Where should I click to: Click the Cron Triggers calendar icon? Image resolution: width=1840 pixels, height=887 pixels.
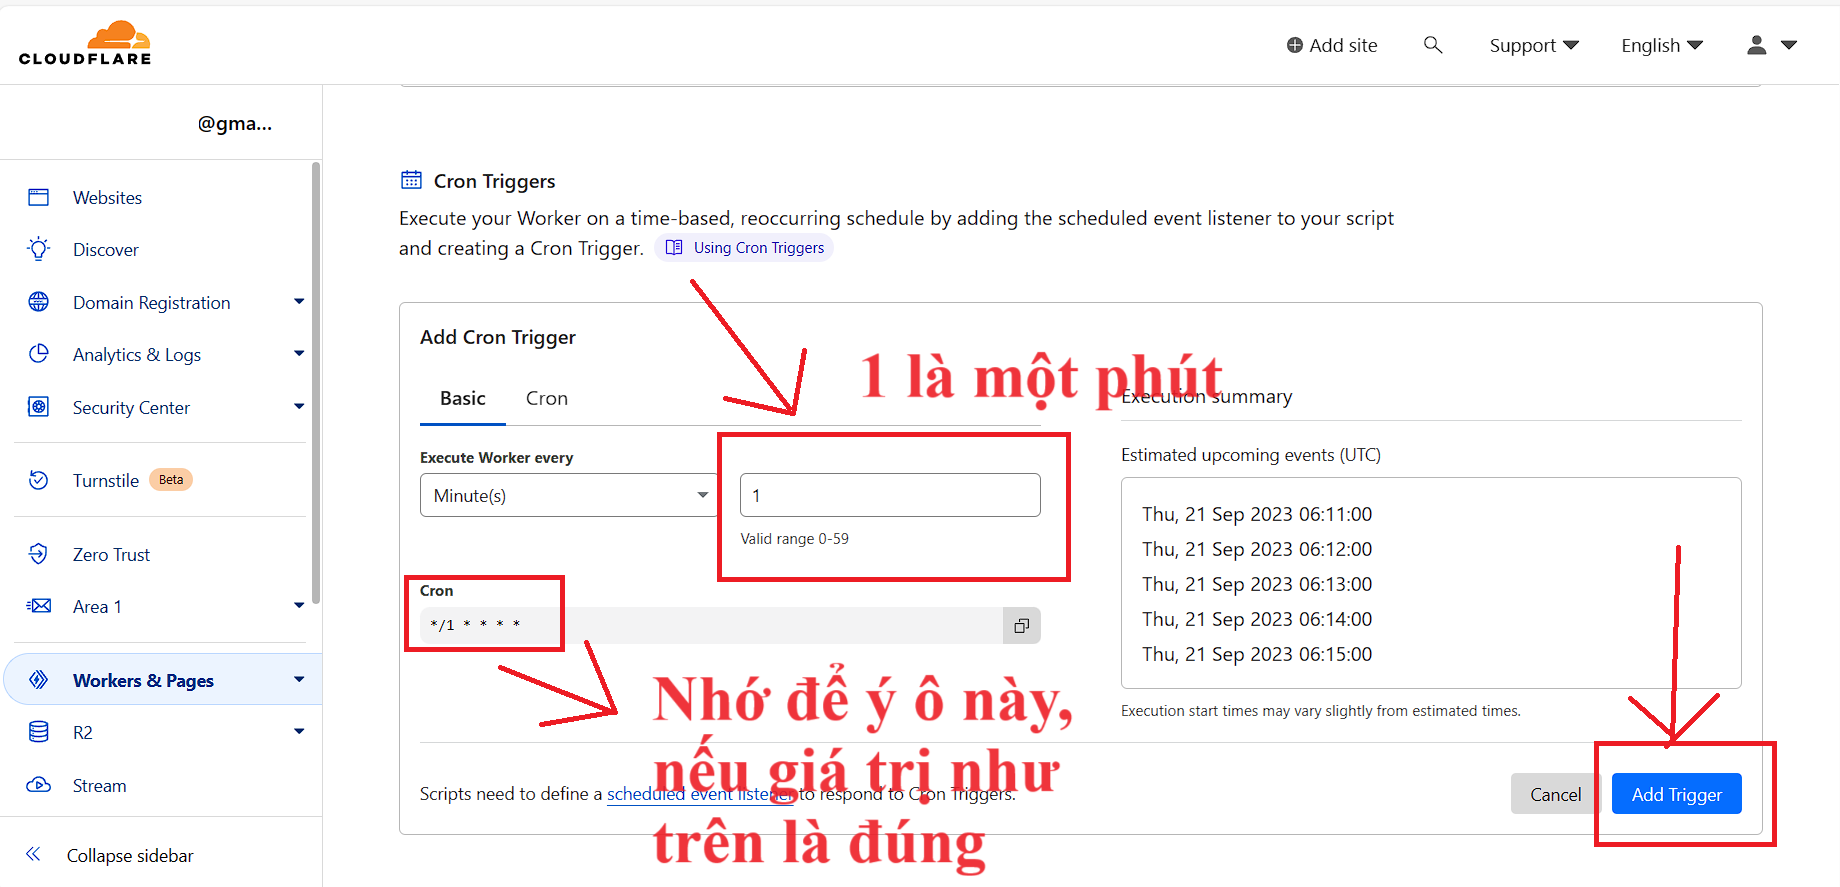411,180
